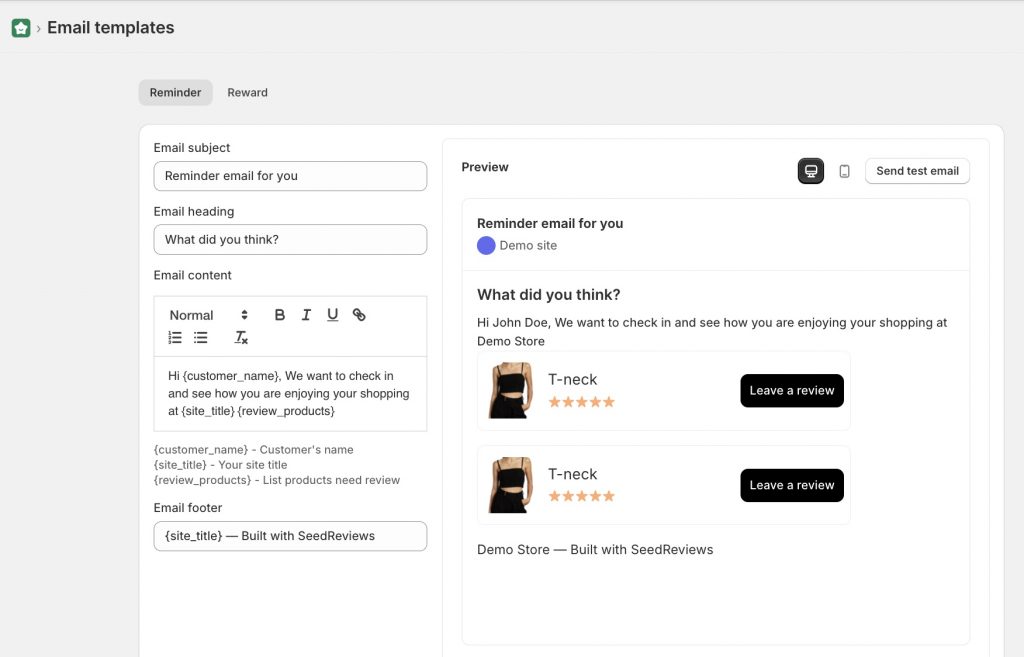Viewport: 1024px width, 657px height.
Task: Create a bullet list in email content
Action: (x=198, y=338)
